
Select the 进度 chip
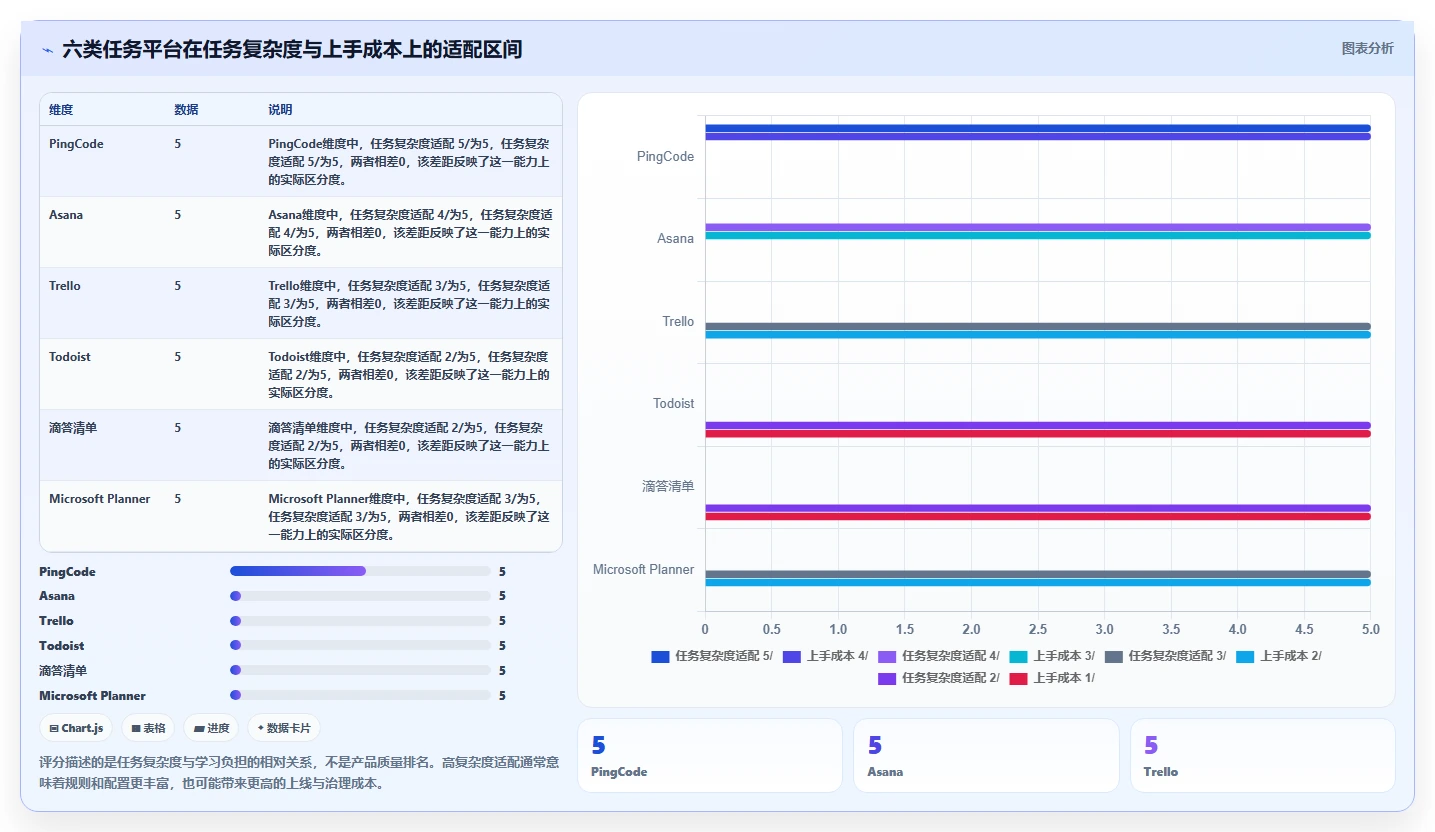click(211, 728)
